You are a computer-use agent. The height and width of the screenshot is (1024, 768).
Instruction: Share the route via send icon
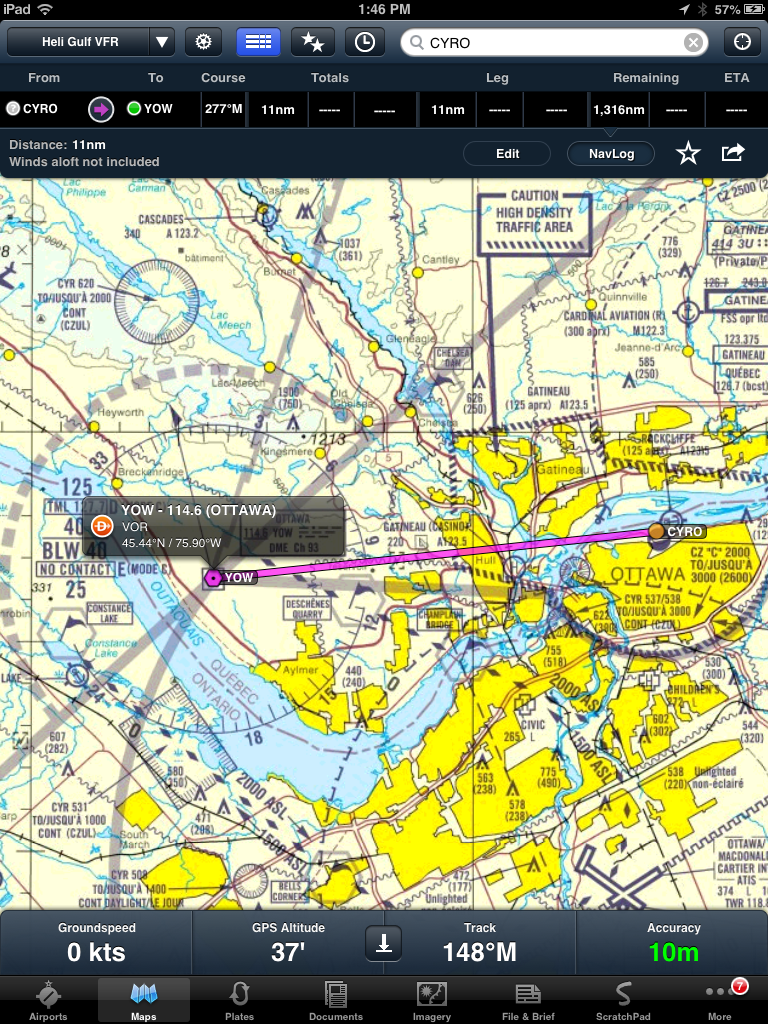(x=733, y=153)
